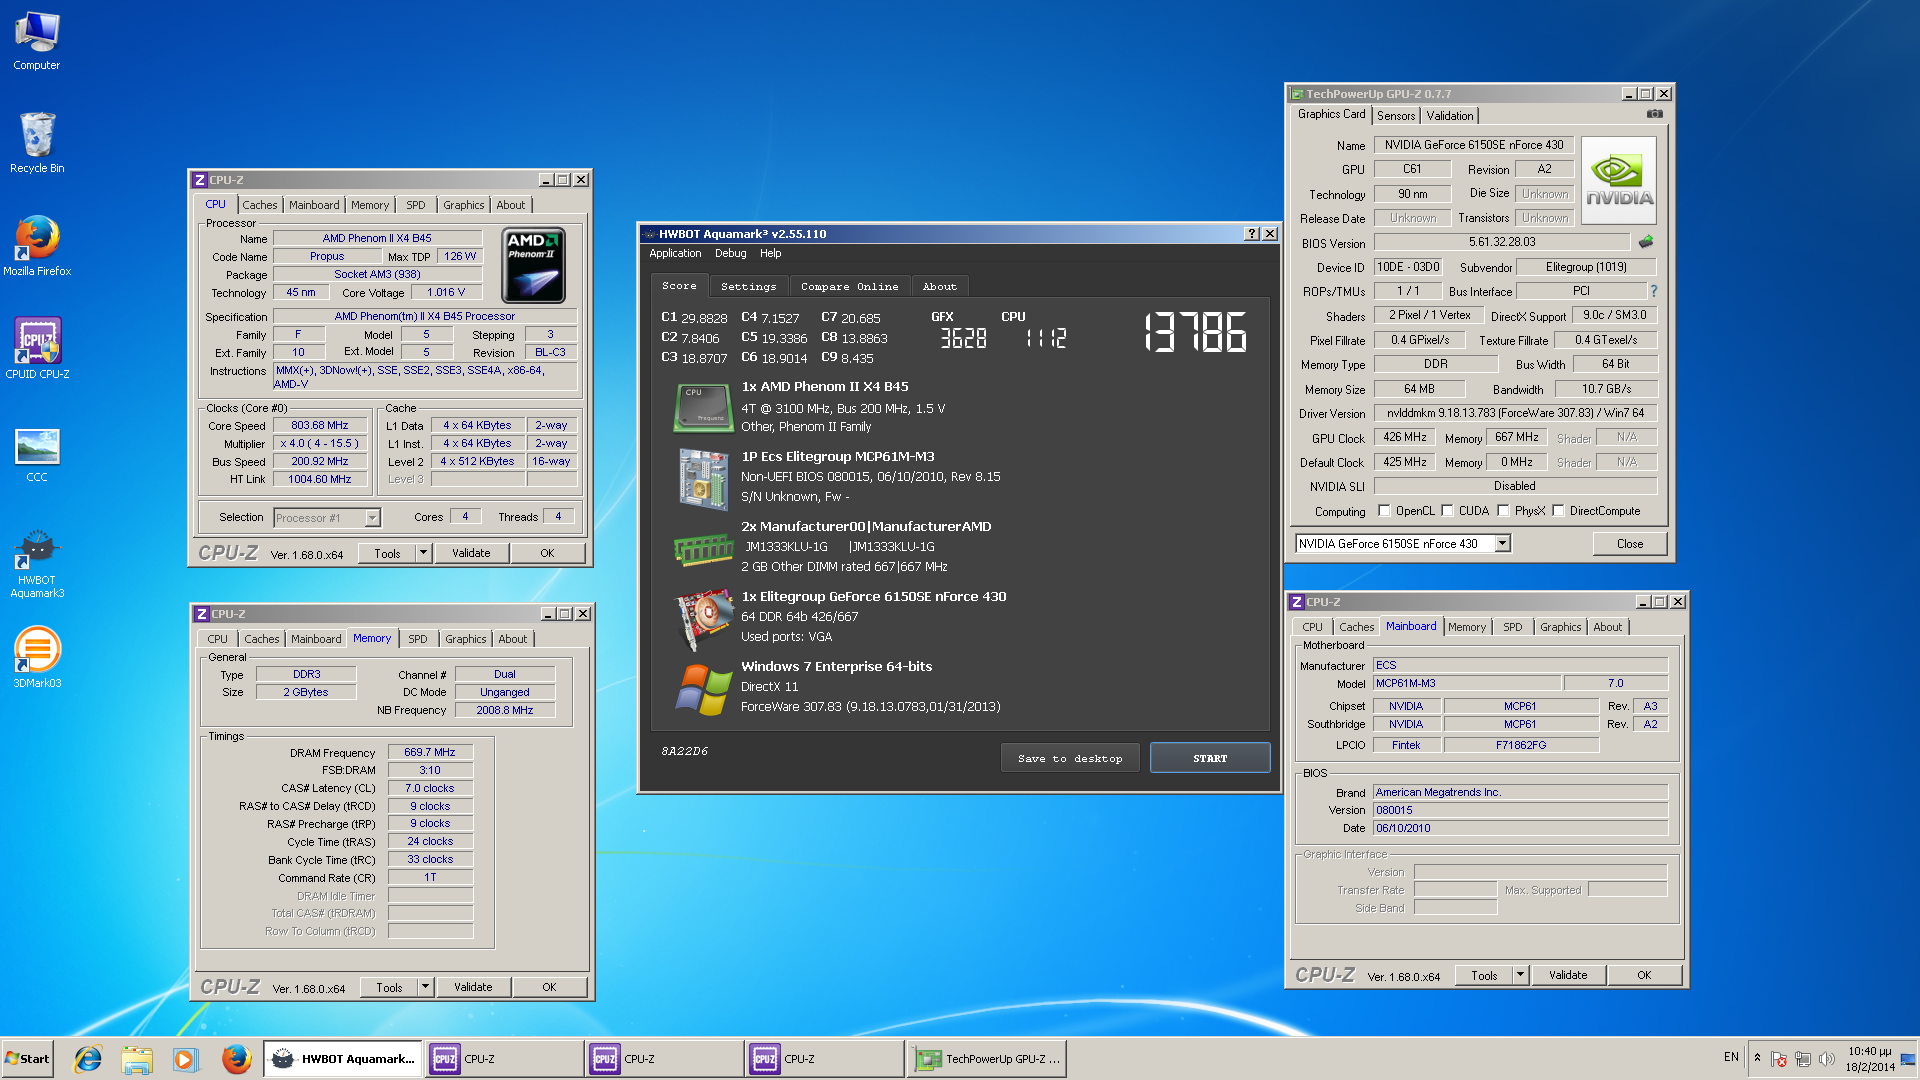Open the CCC desktop icon
The image size is (1920, 1080).
click(x=37, y=455)
